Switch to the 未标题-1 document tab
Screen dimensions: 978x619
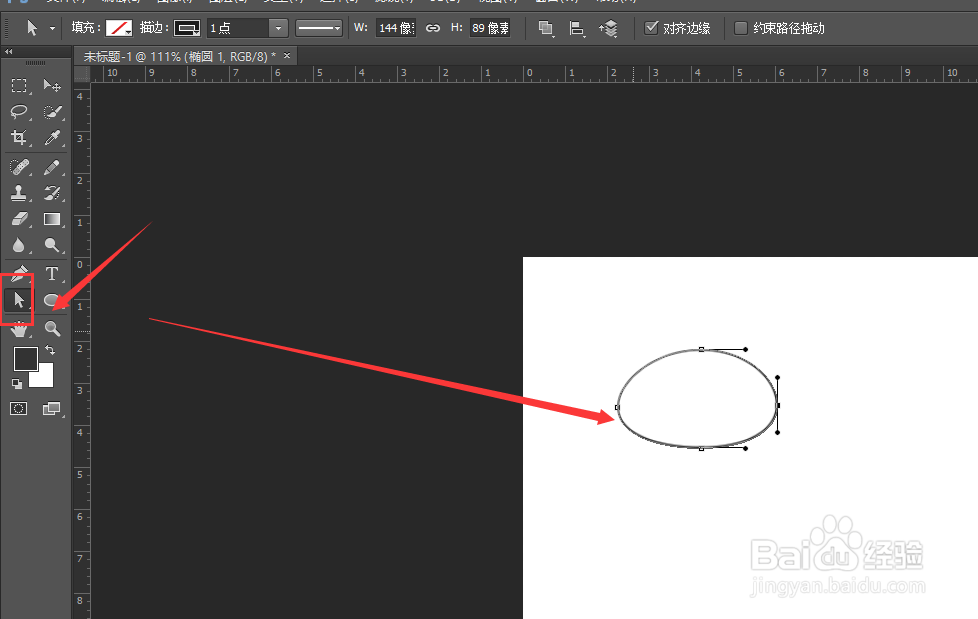pyautogui.click(x=180, y=56)
